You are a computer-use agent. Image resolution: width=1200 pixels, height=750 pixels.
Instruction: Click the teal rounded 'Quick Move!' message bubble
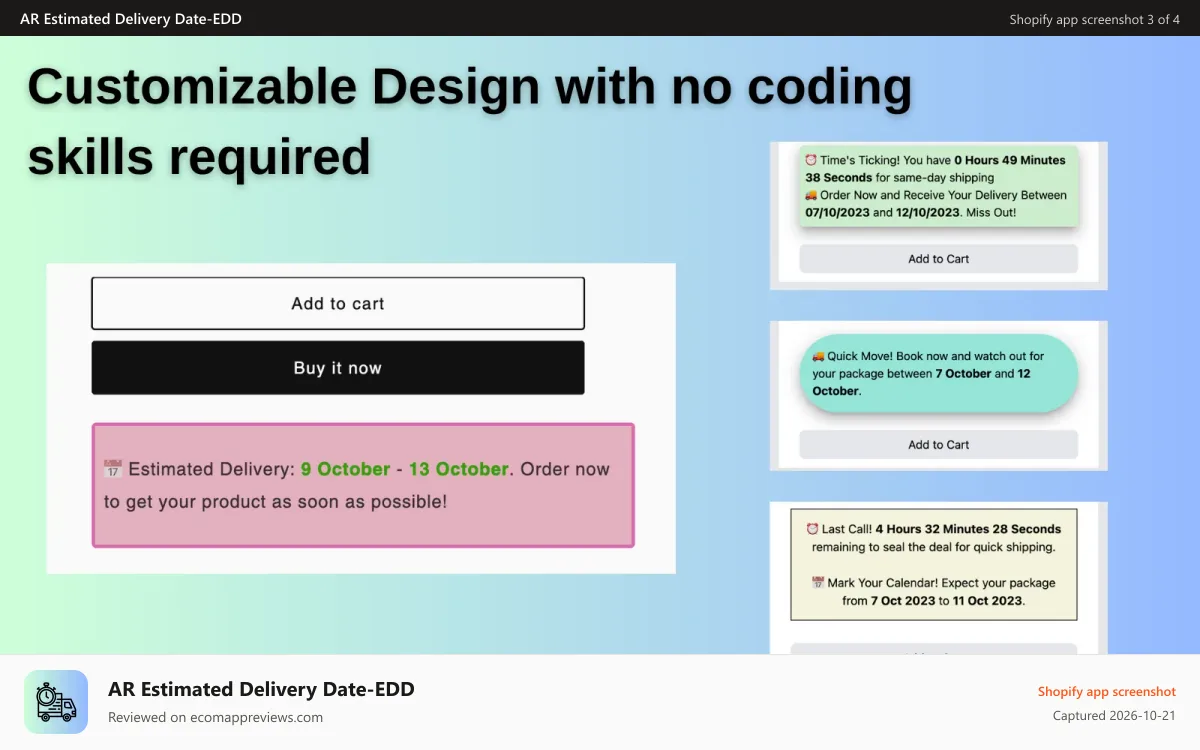click(938, 374)
